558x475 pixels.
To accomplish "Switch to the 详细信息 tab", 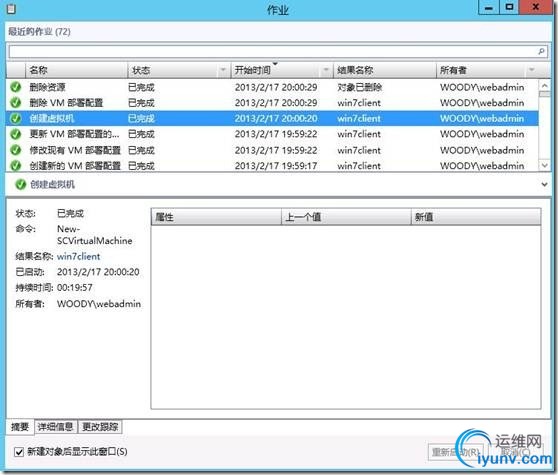I will tap(56, 427).
